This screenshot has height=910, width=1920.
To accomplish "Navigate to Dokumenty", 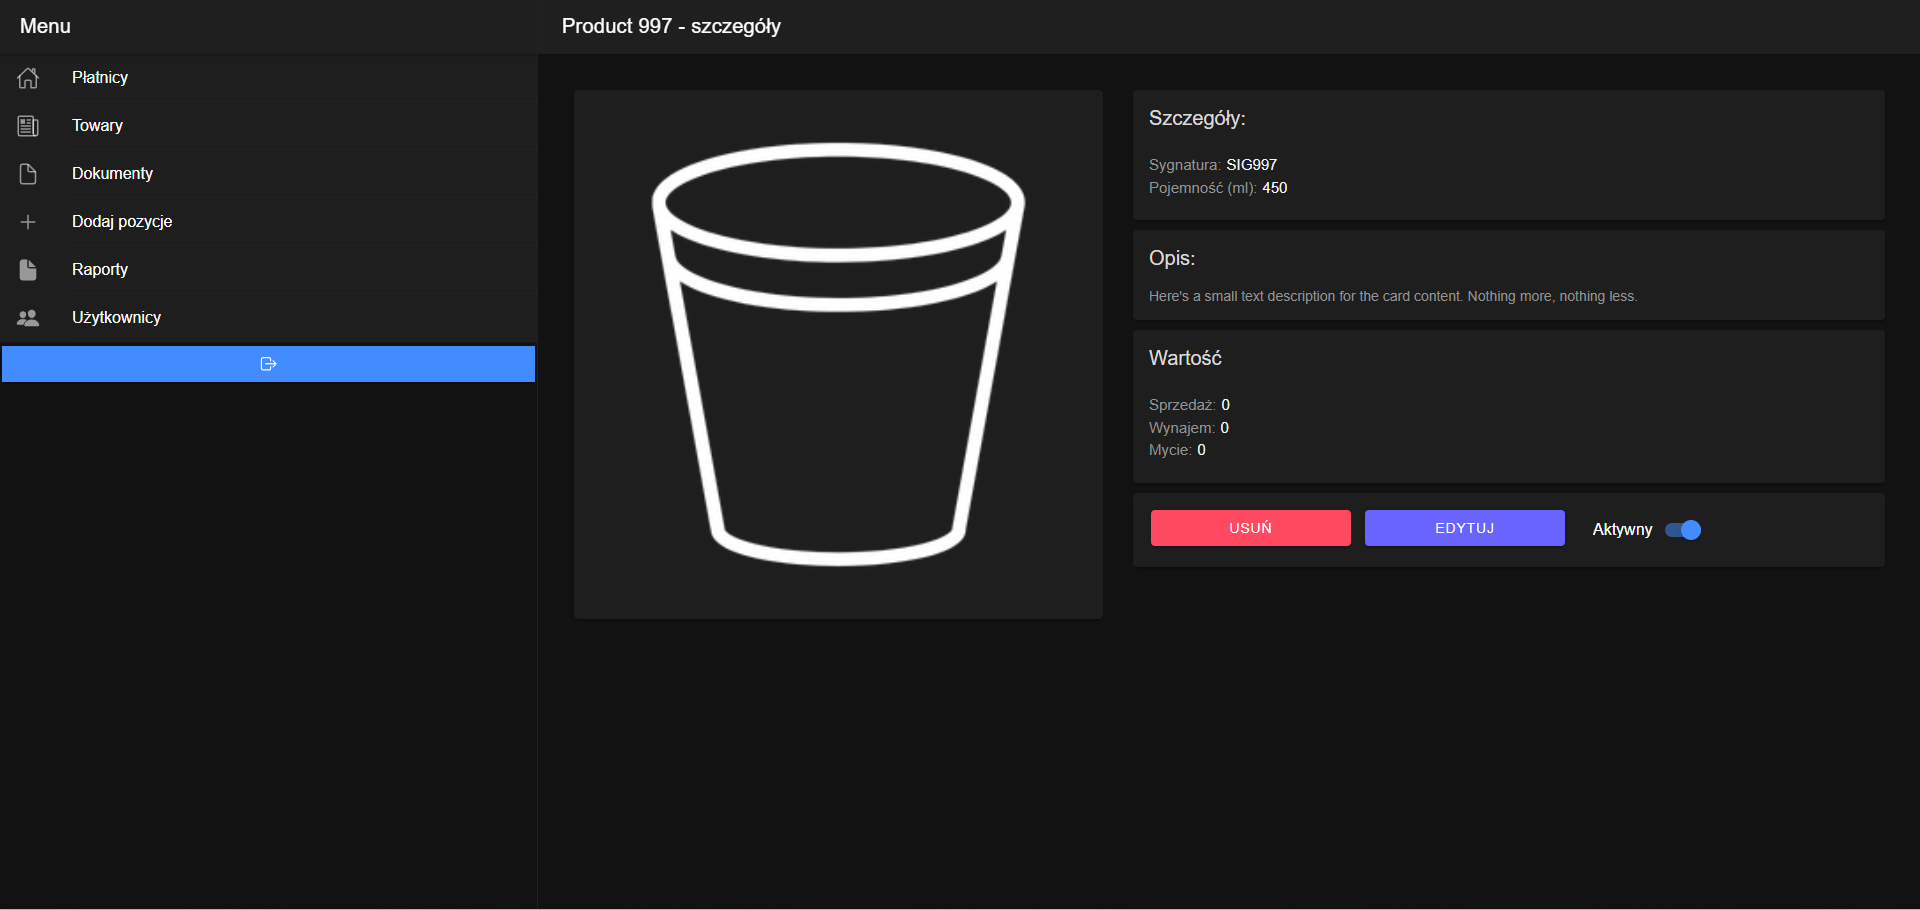I will (112, 173).
